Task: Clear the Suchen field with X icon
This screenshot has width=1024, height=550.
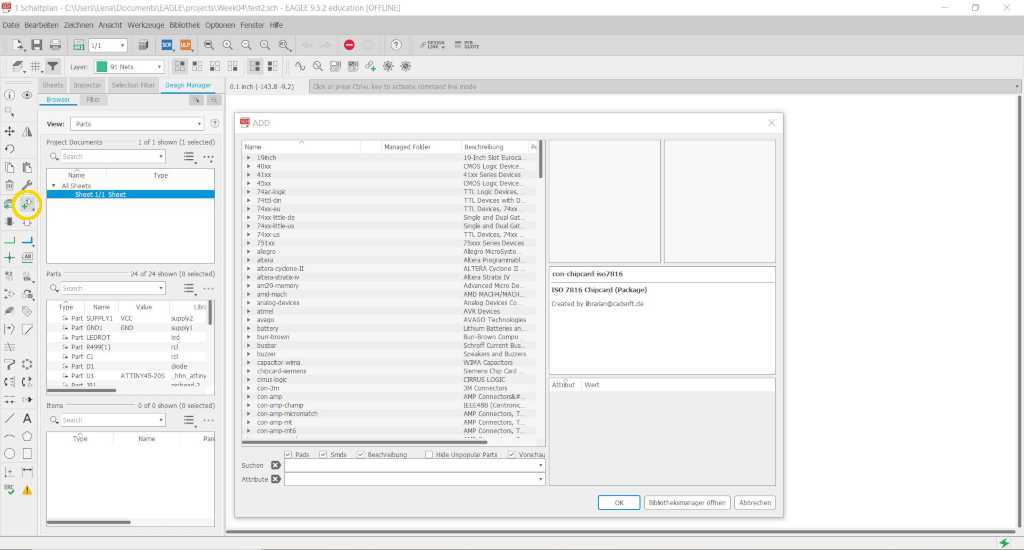Action: [x=276, y=465]
